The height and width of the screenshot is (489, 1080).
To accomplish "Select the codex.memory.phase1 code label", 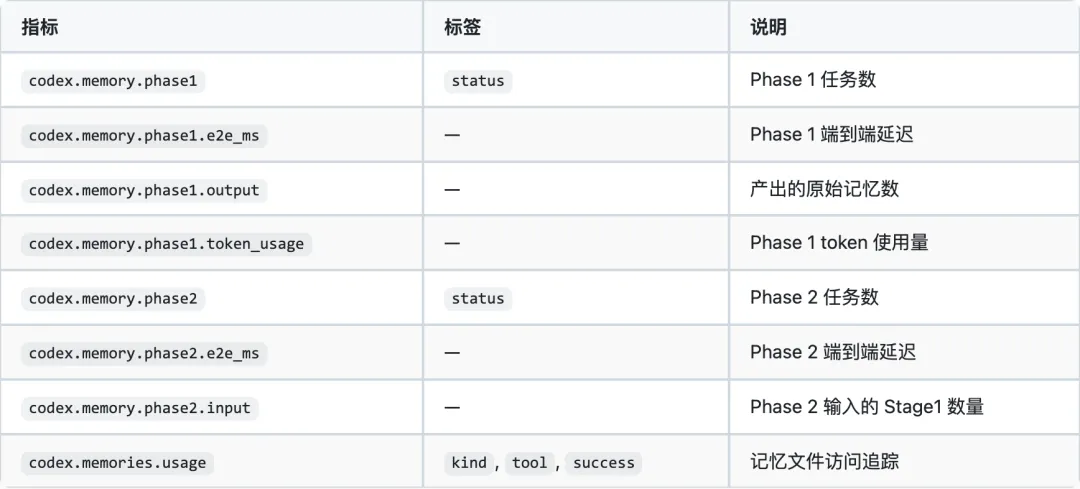I will click(x=113, y=81).
